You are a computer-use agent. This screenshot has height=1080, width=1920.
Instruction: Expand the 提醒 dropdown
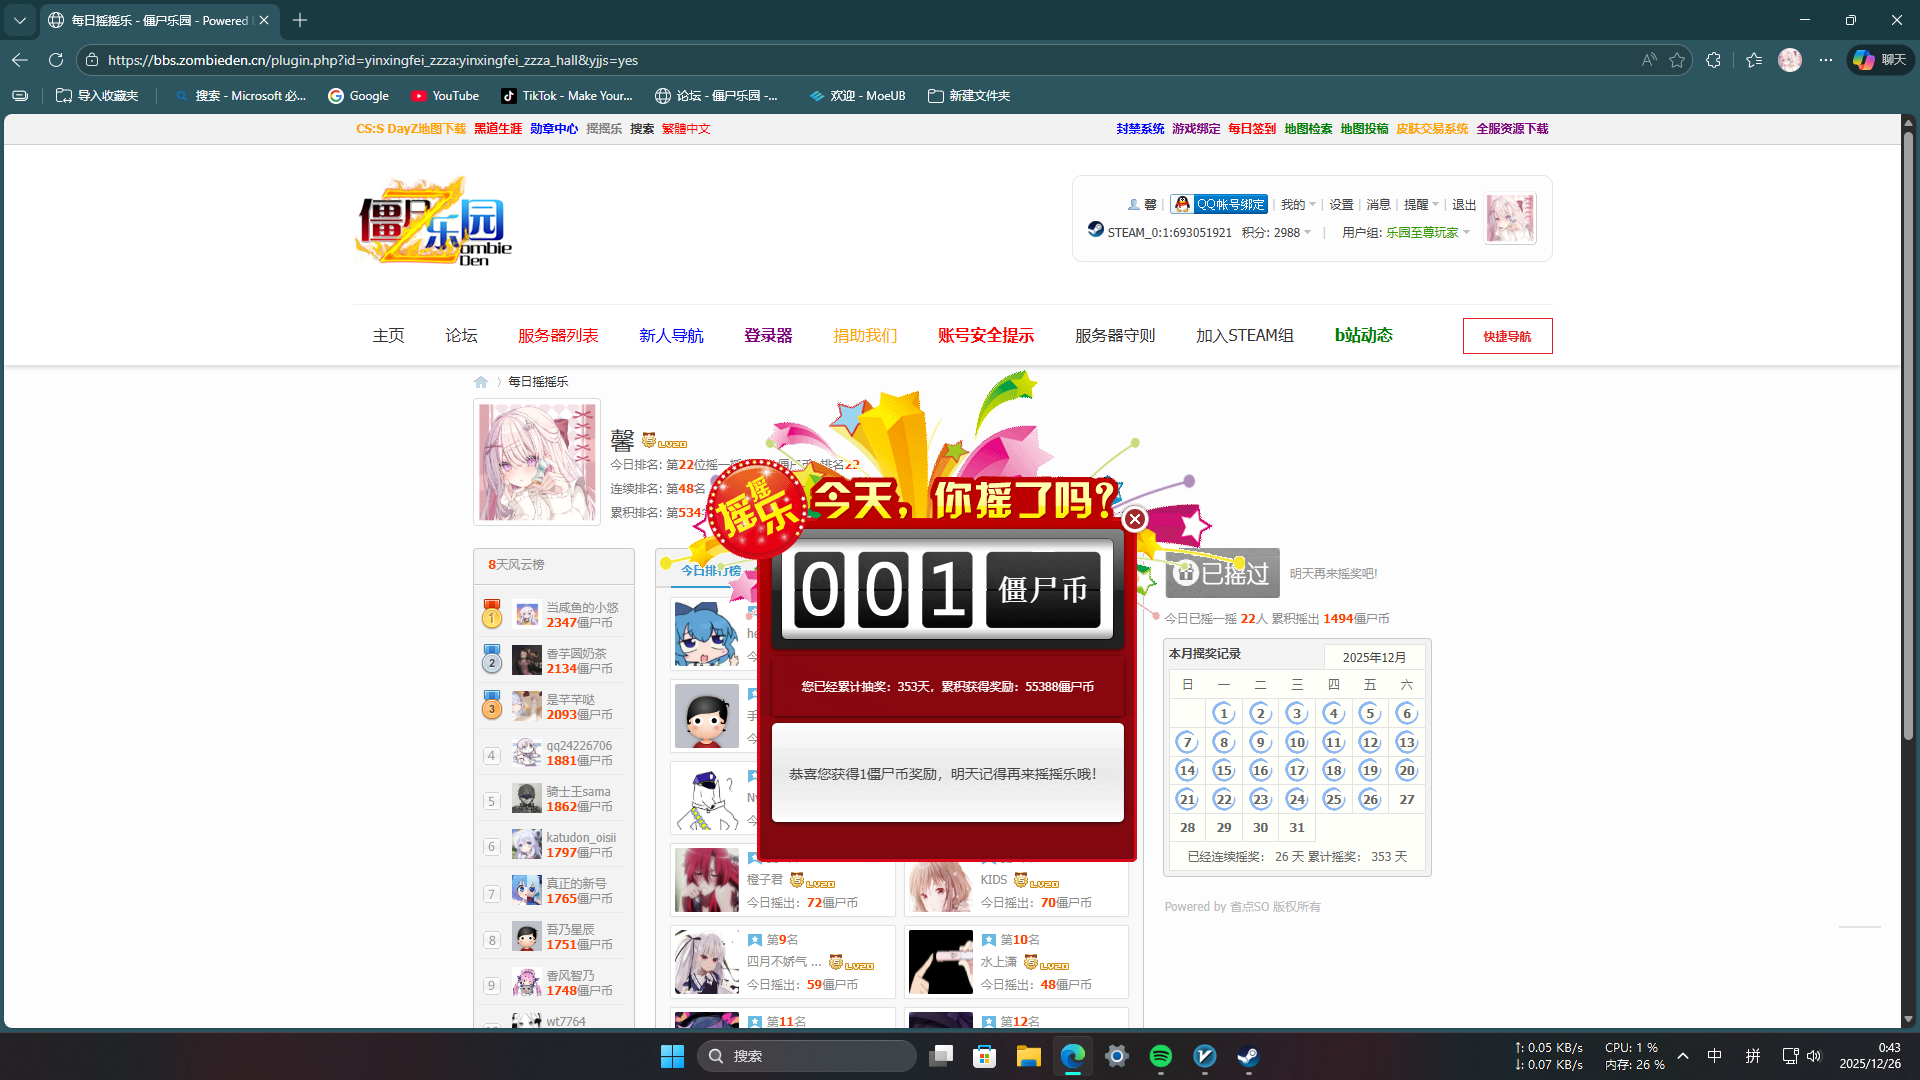point(1421,204)
